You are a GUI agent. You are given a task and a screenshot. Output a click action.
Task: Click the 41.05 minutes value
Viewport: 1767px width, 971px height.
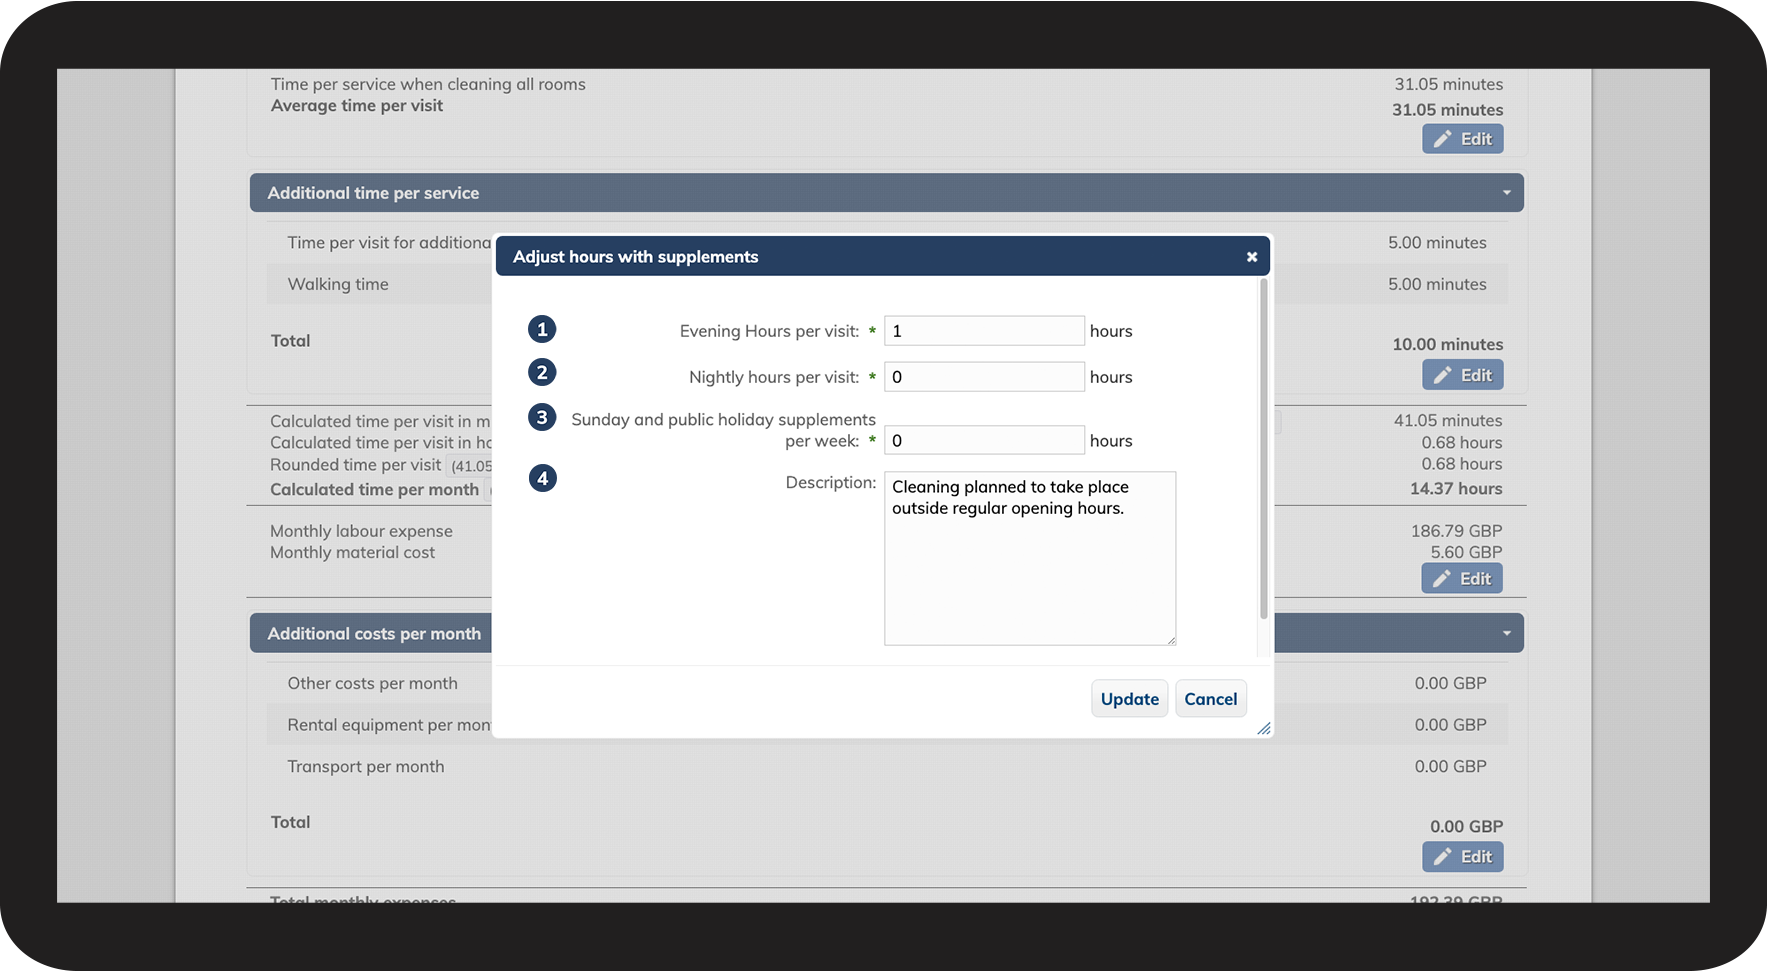pos(1448,421)
